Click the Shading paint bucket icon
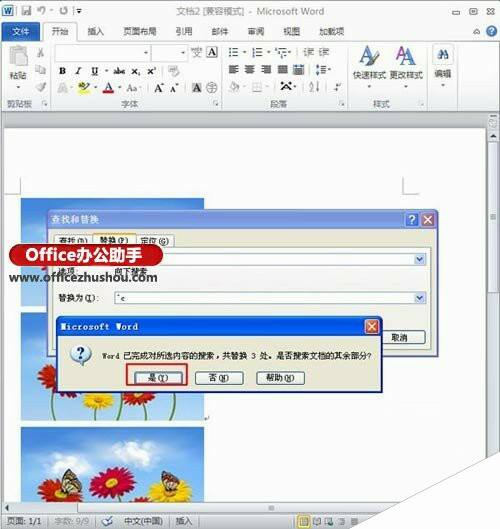The image size is (500, 529). pyautogui.click(x=234, y=87)
